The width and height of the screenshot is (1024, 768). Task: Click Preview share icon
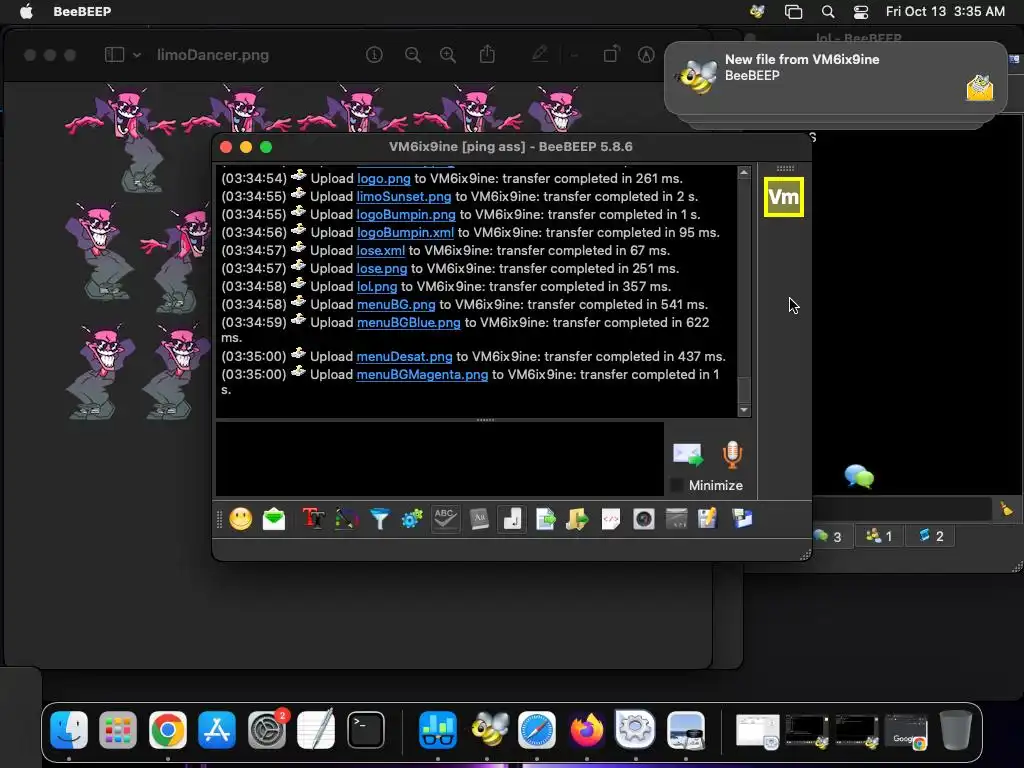coord(487,54)
